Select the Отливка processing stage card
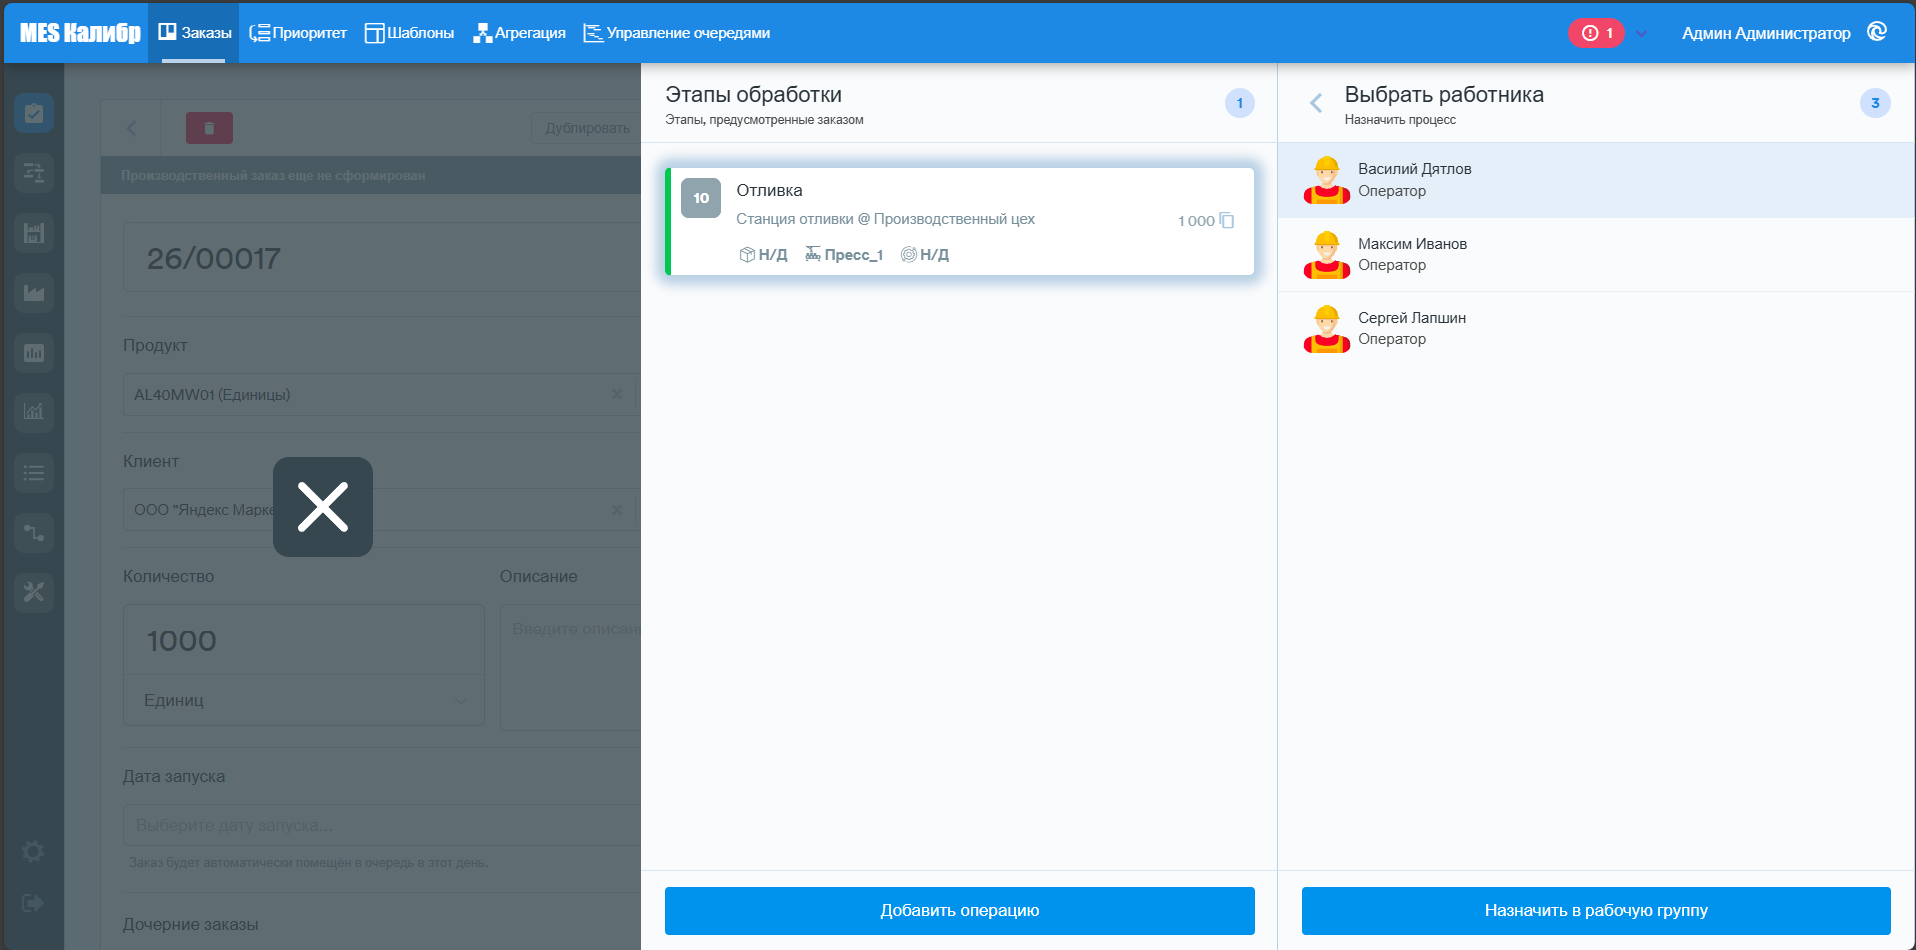 pos(960,221)
